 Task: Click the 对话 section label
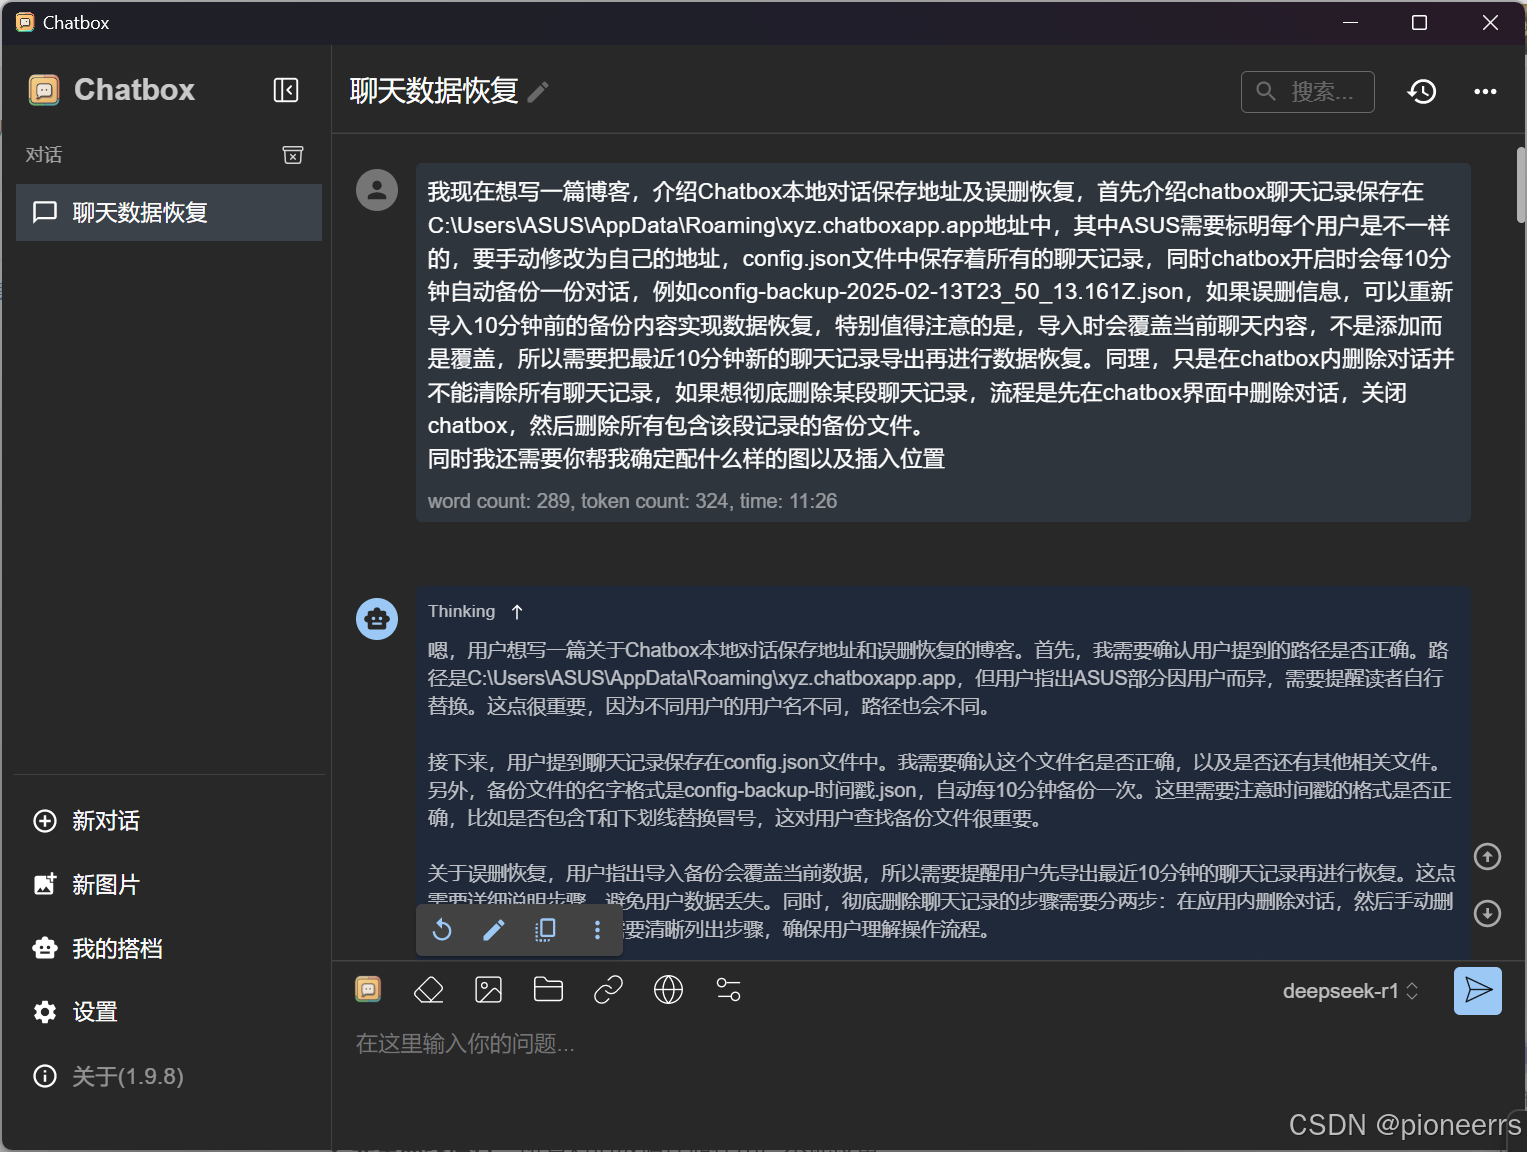[44, 155]
